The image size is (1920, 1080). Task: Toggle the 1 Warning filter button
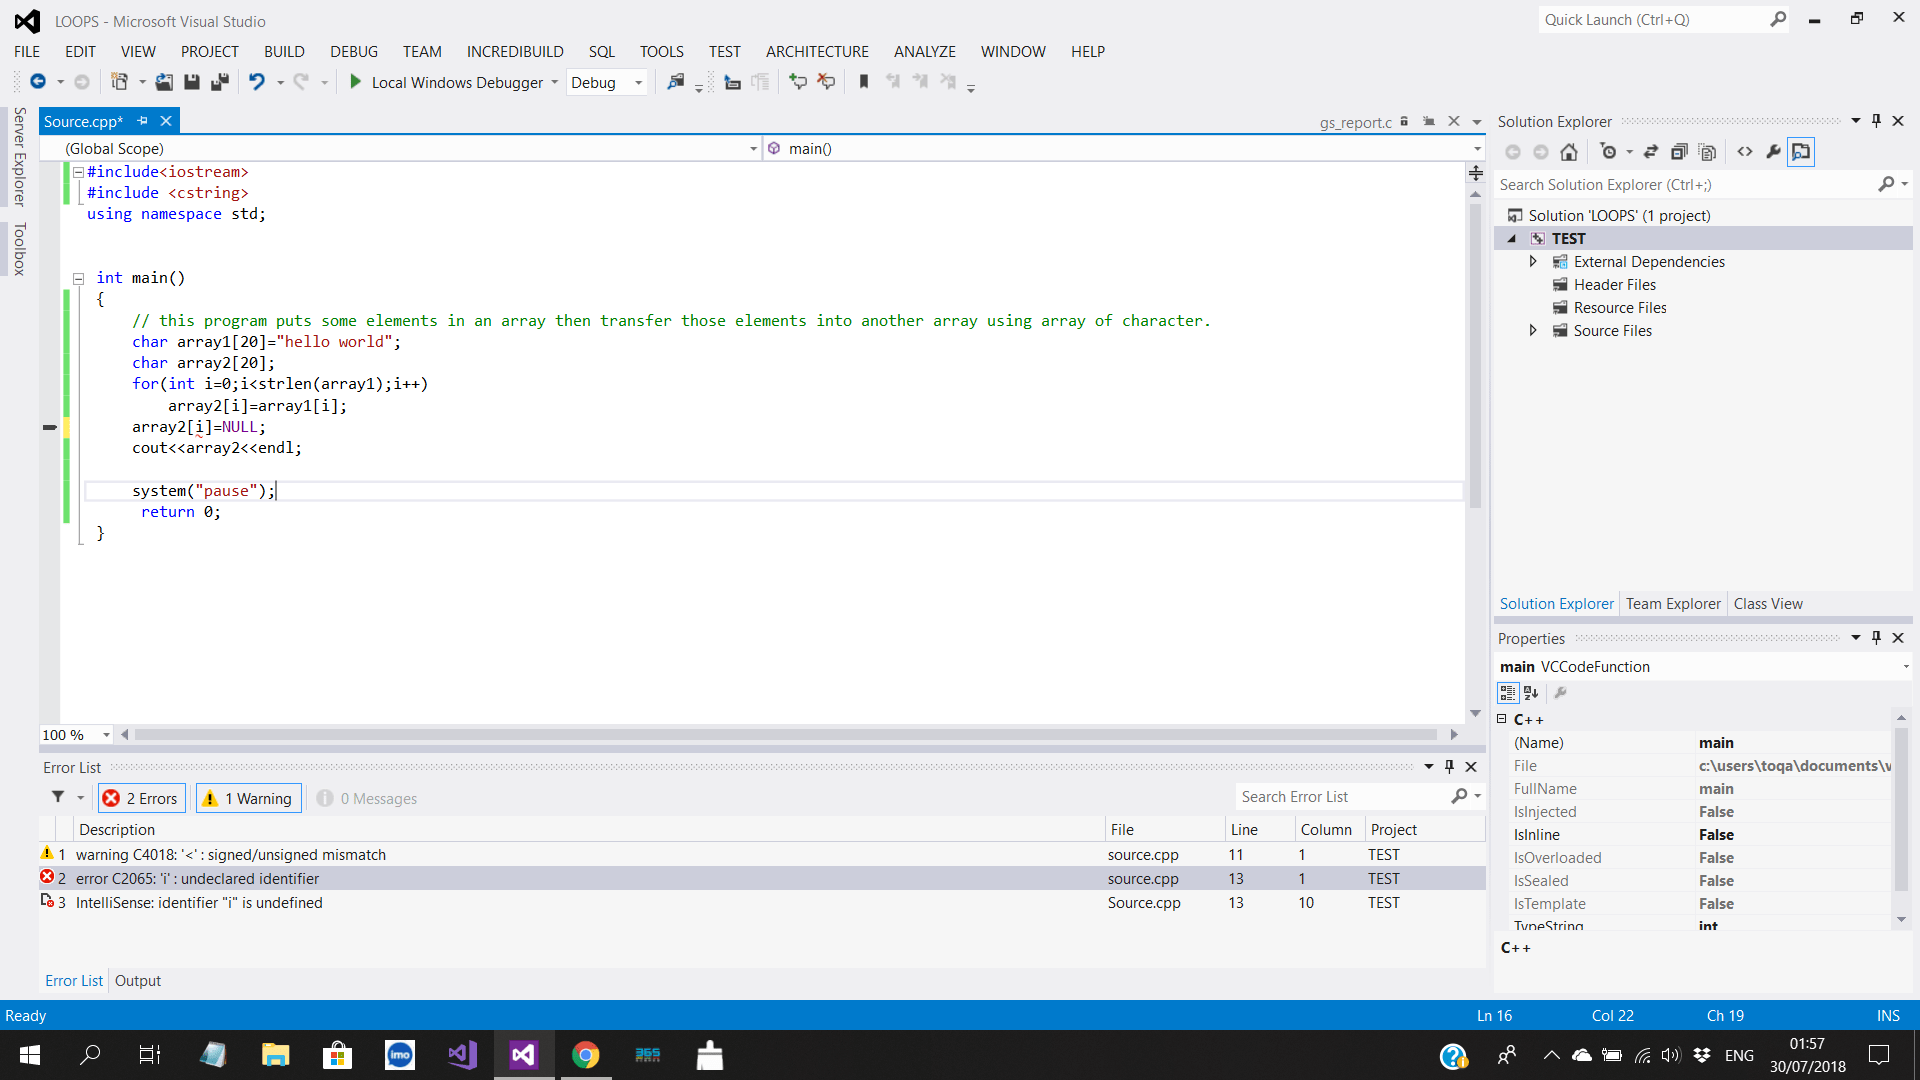[248, 797]
